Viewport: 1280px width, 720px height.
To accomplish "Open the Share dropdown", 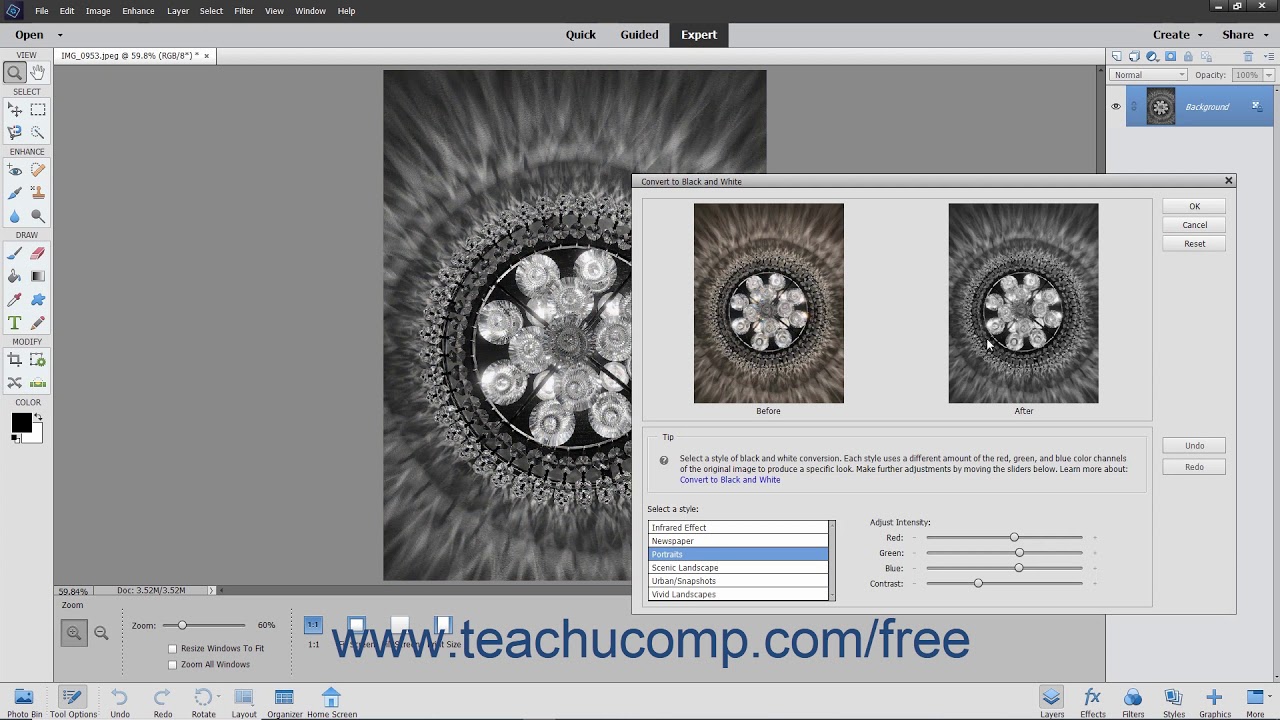I will point(1245,35).
